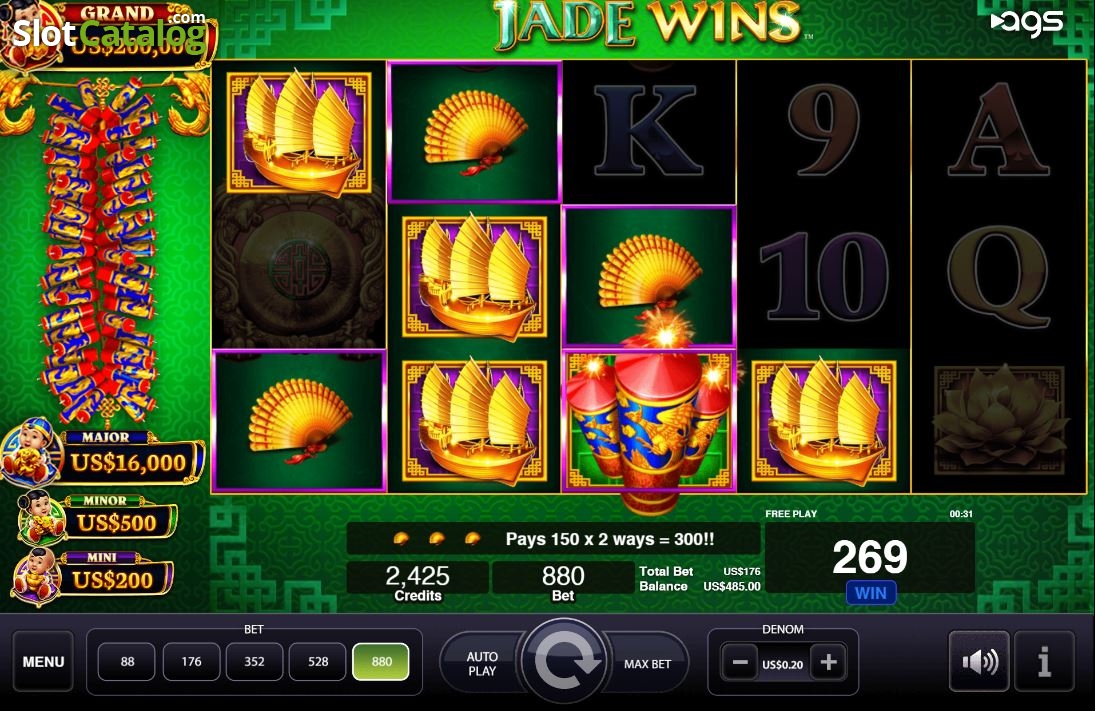Click the spin reels button

[x=564, y=660]
